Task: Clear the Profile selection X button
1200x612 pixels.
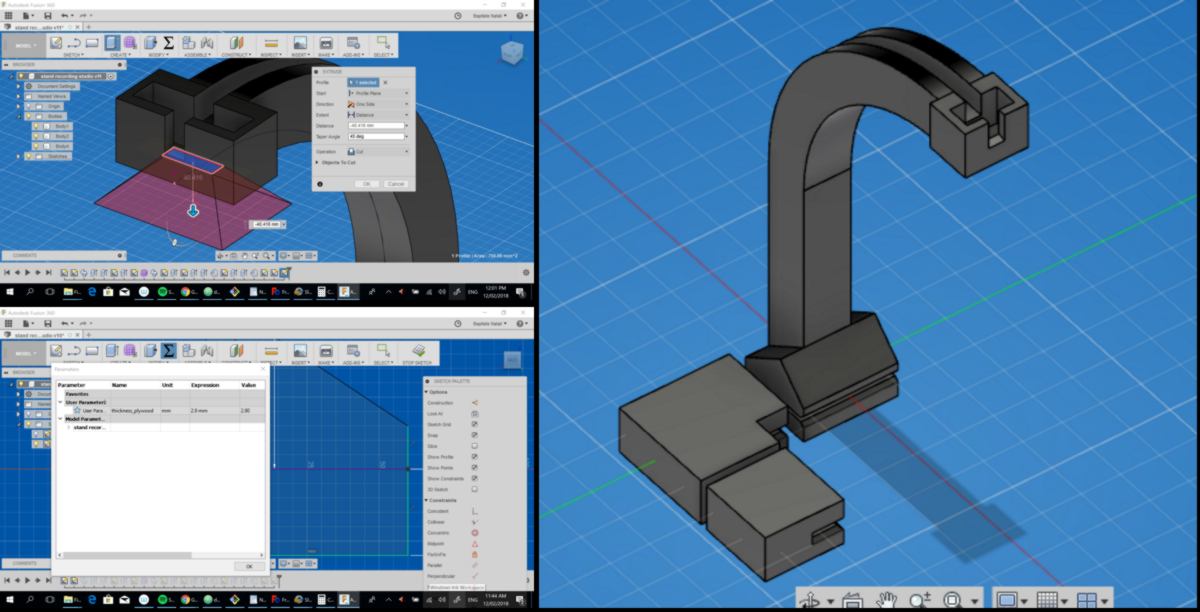Action: 386,82
